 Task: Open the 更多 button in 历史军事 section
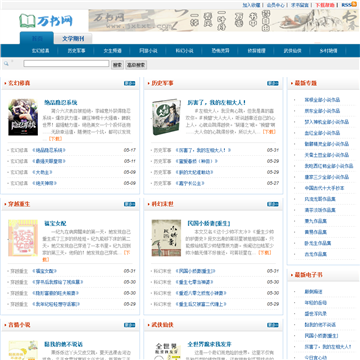(x=273, y=83)
